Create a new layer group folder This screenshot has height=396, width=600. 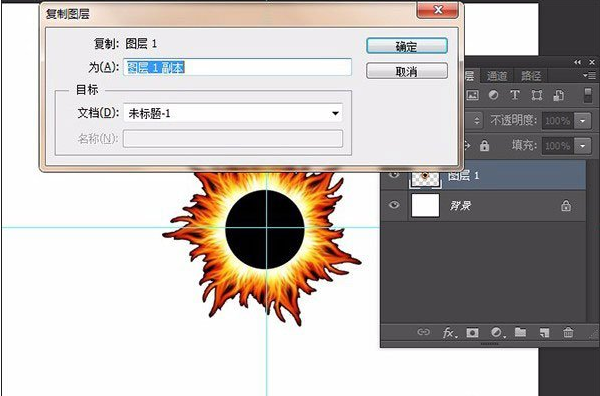(x=520, y=332)
